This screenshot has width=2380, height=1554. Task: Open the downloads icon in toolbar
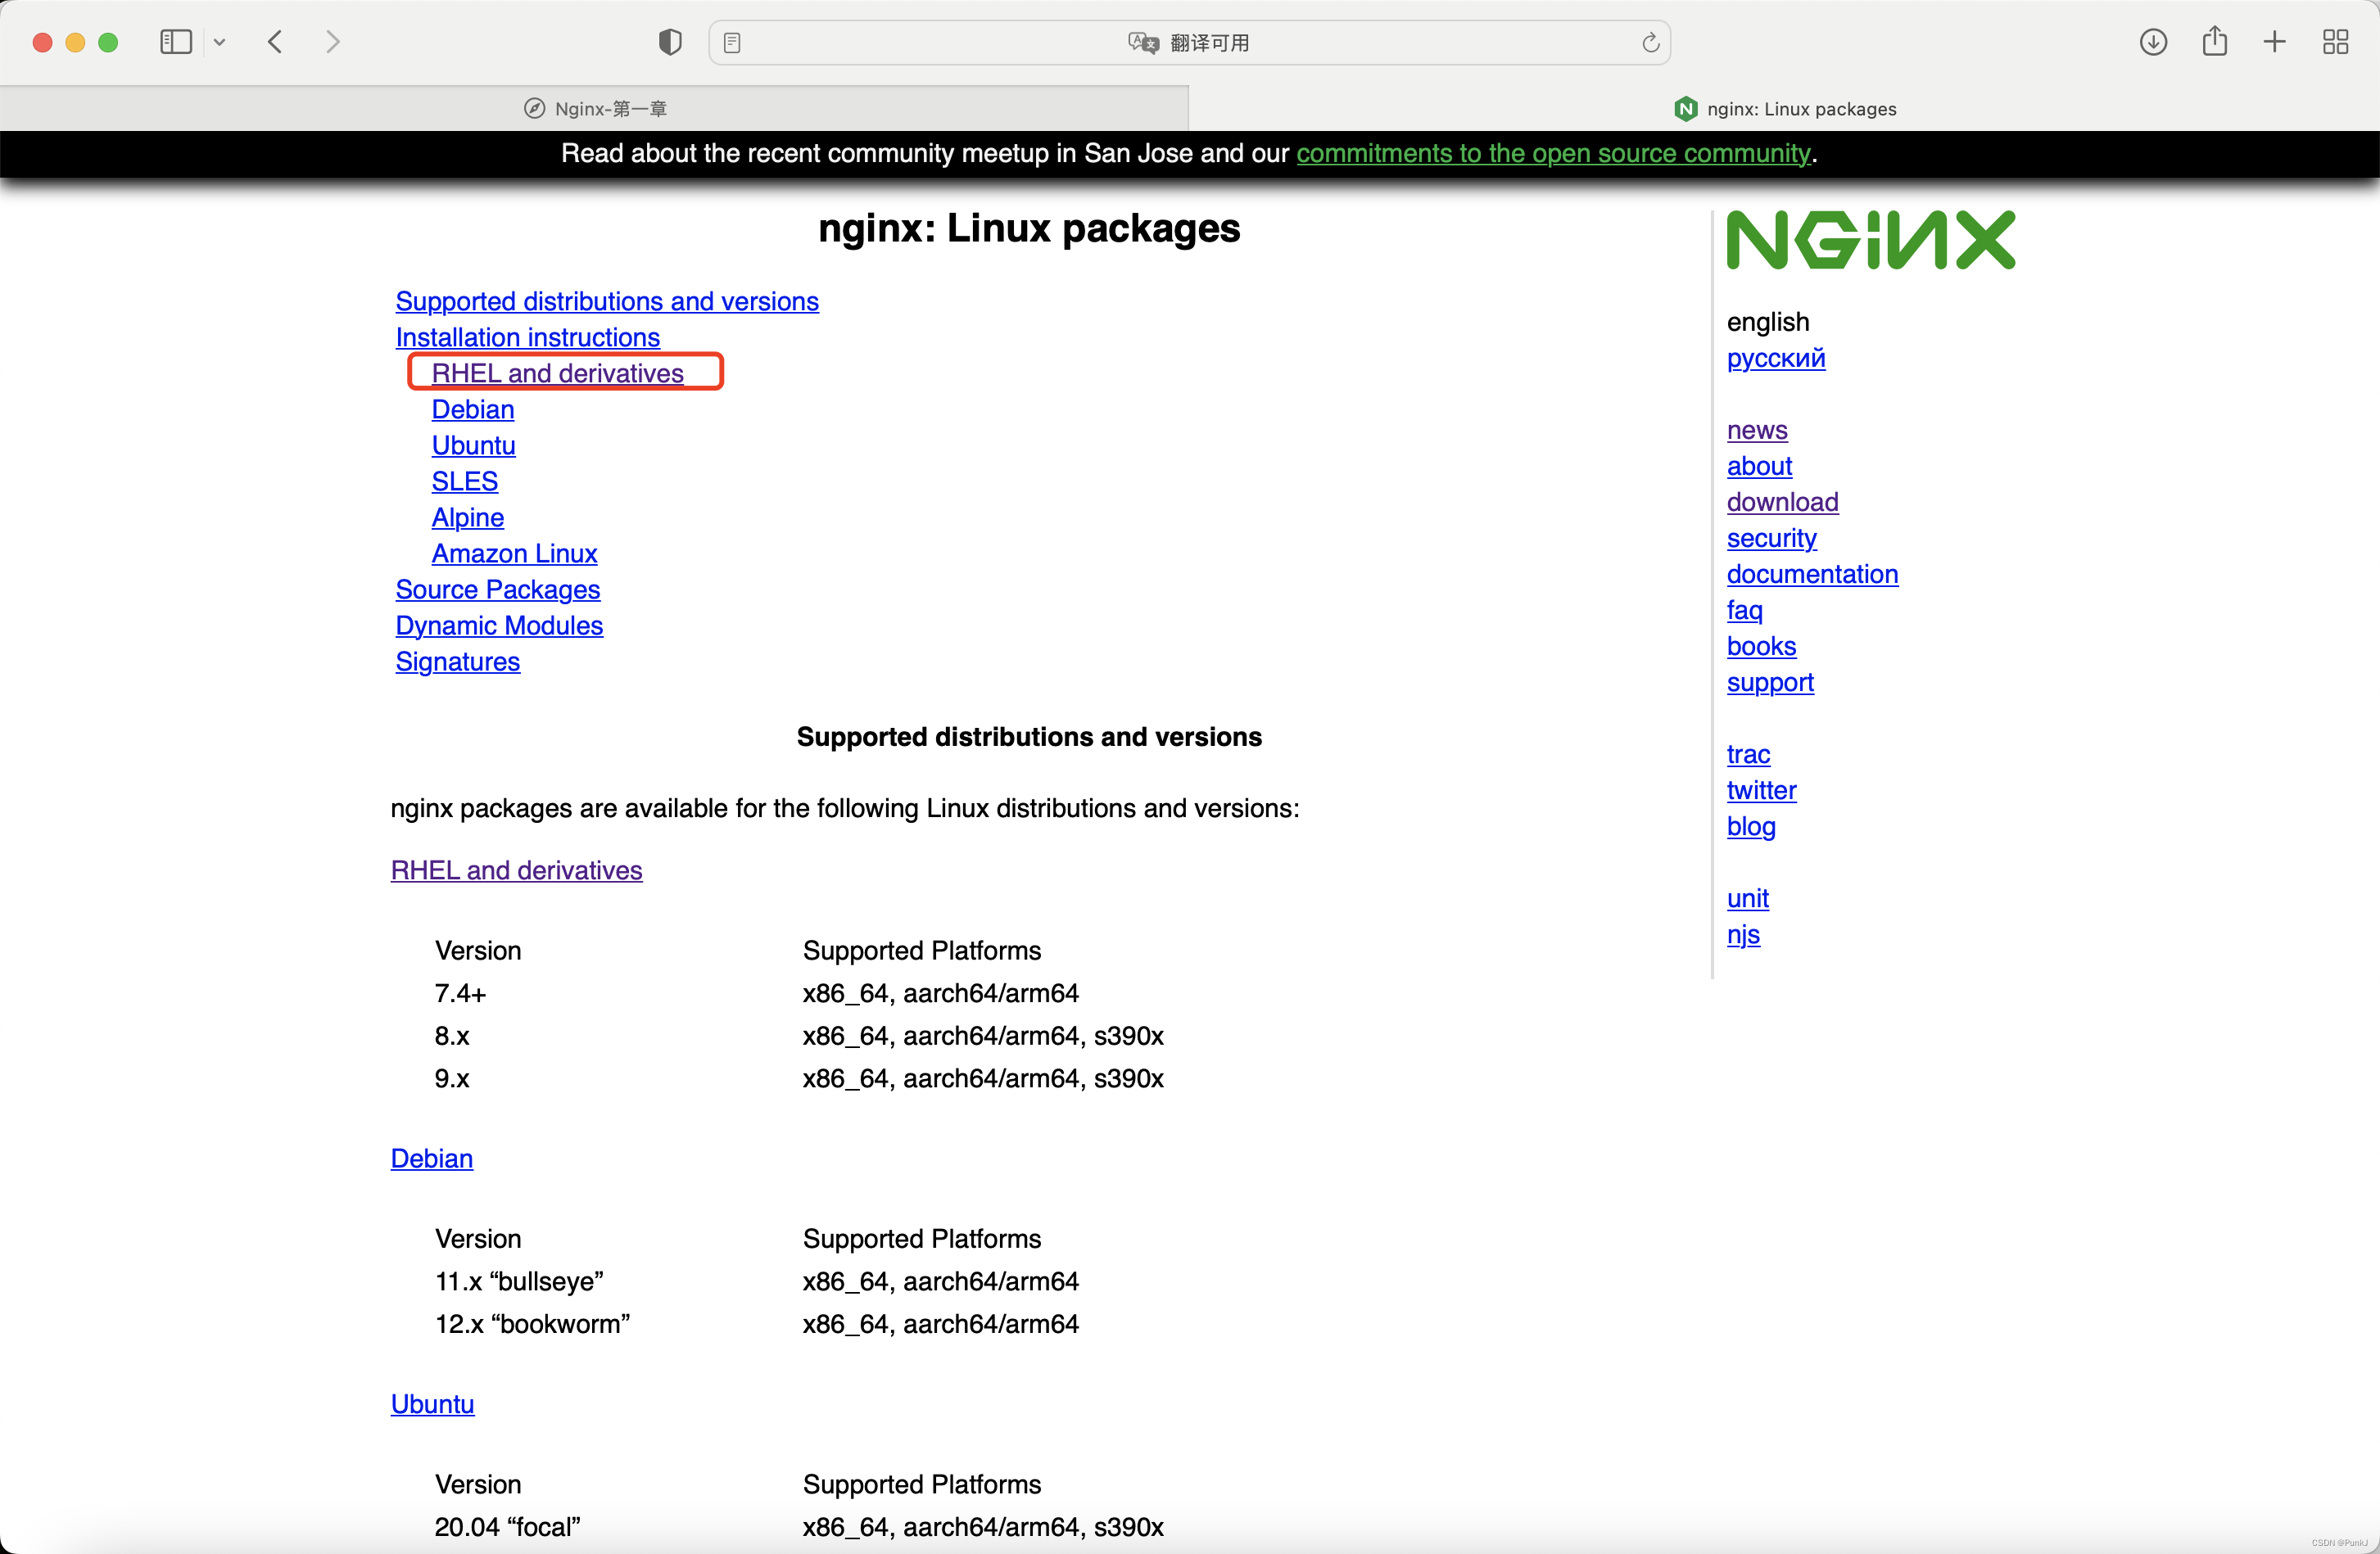2153,42
